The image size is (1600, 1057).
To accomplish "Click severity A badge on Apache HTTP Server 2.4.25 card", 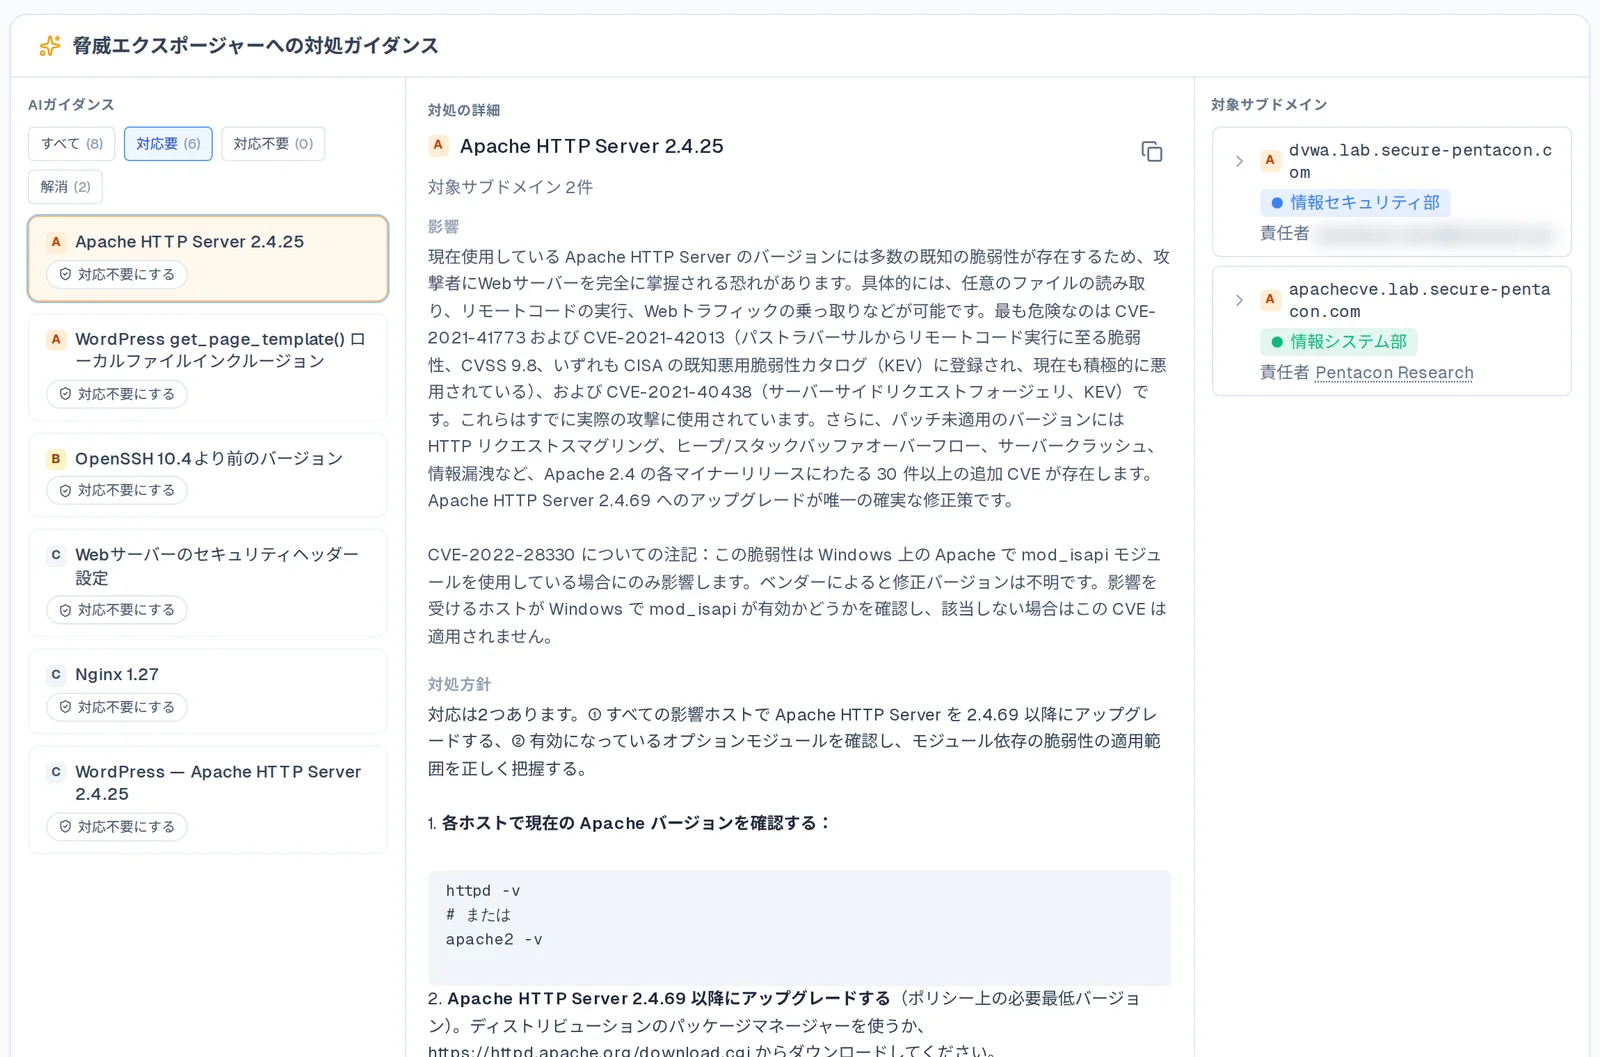I will [56, 242].
